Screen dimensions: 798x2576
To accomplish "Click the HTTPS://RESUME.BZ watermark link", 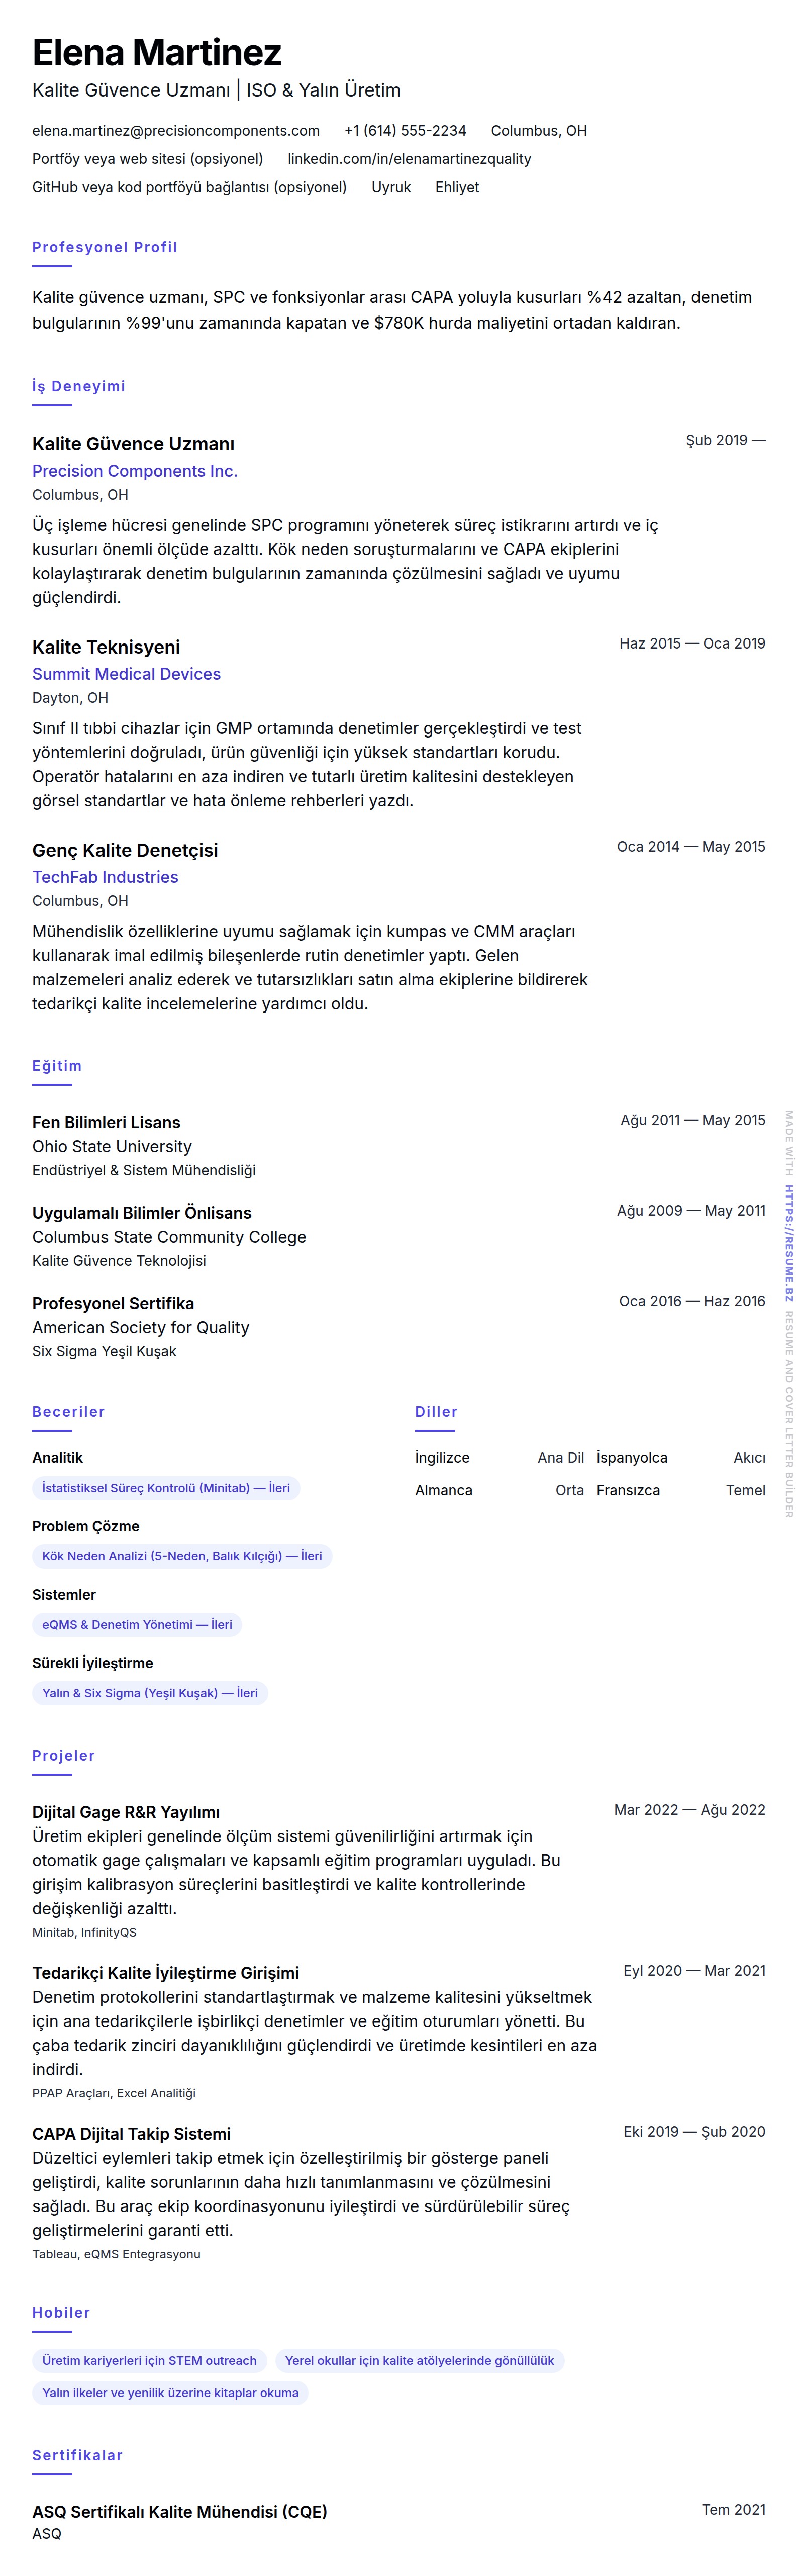I will (789, 1243).
